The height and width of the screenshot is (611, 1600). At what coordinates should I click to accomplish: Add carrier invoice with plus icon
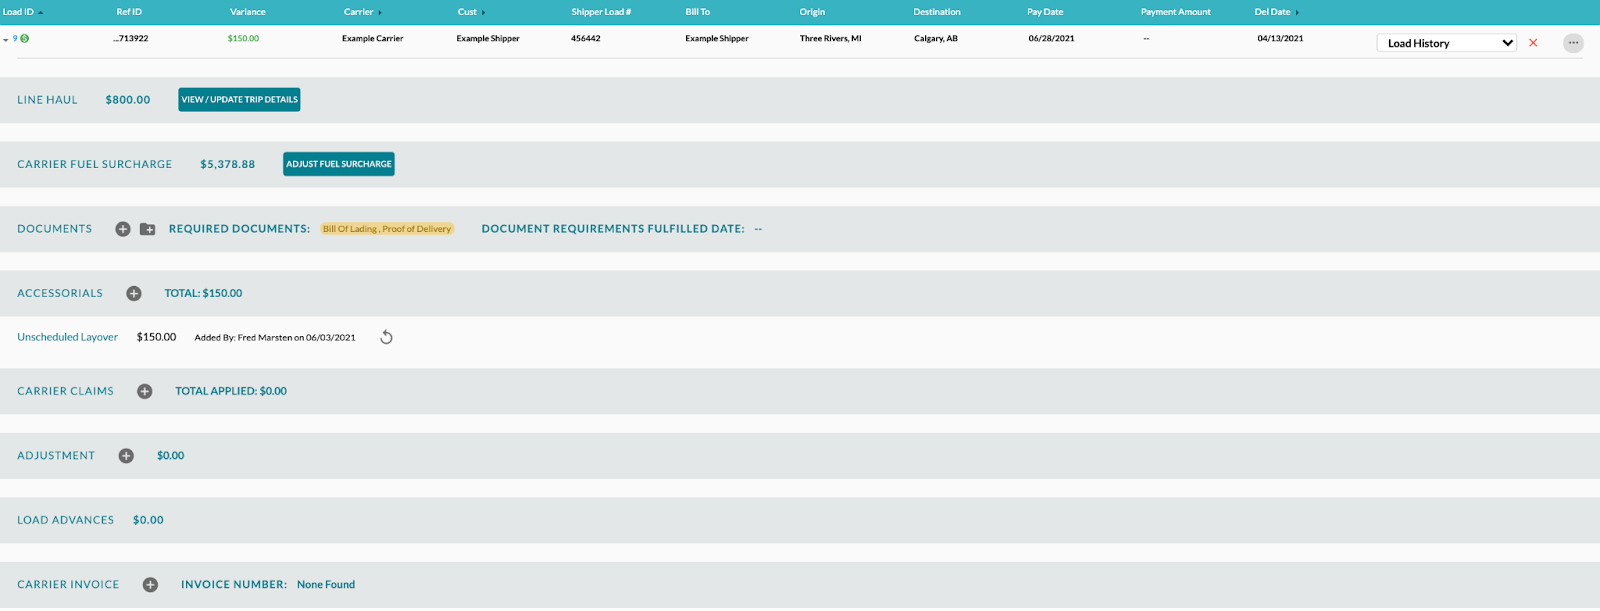click(150, 585)
